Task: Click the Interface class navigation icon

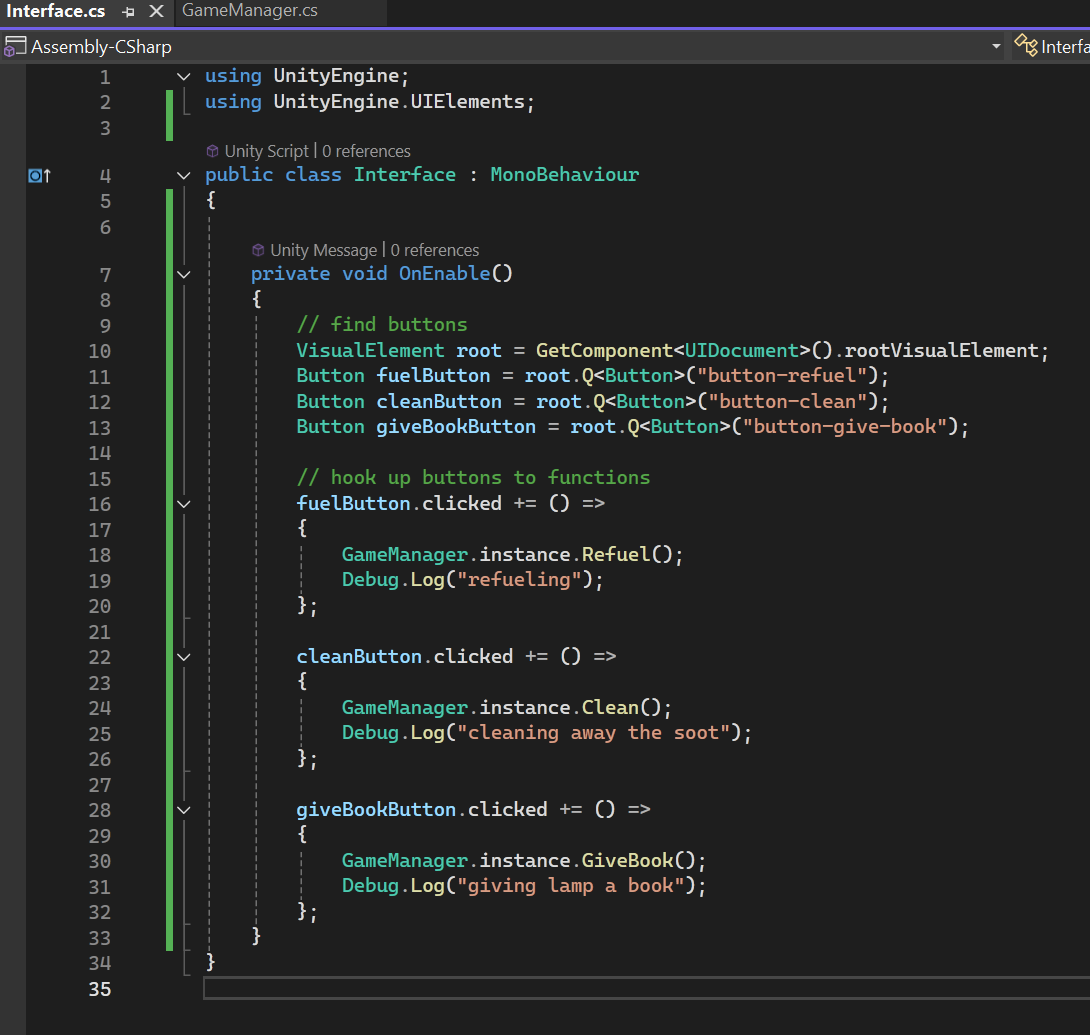Action: click(1025, 45)
